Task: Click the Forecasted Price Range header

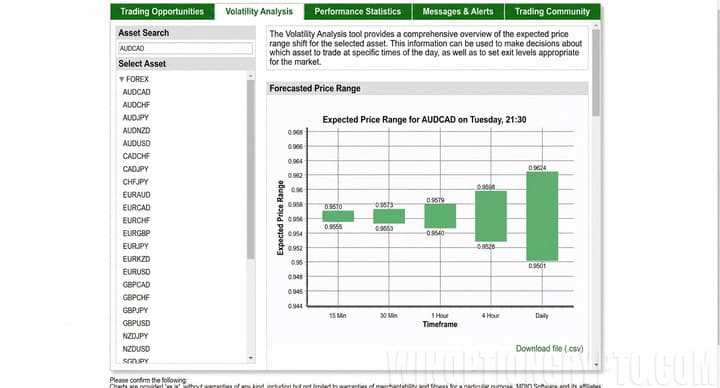Action: [427, 89]
